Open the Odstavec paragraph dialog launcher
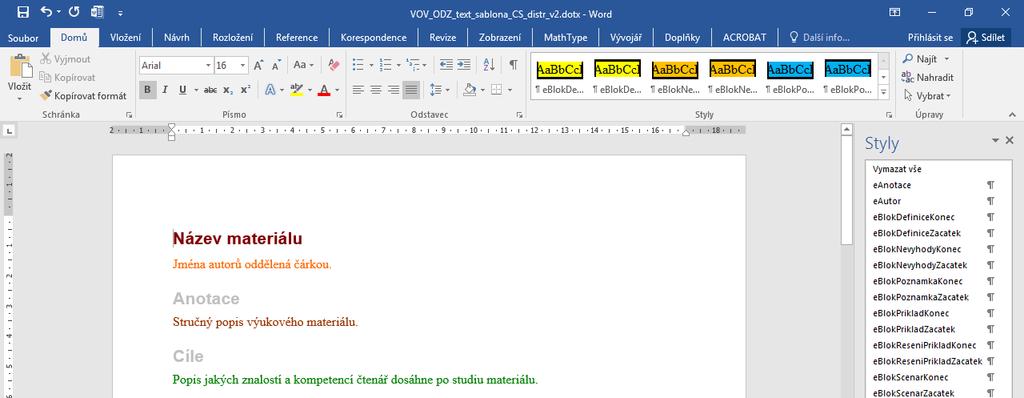This screenshot has width=1024, height=398. coord(519,115)
